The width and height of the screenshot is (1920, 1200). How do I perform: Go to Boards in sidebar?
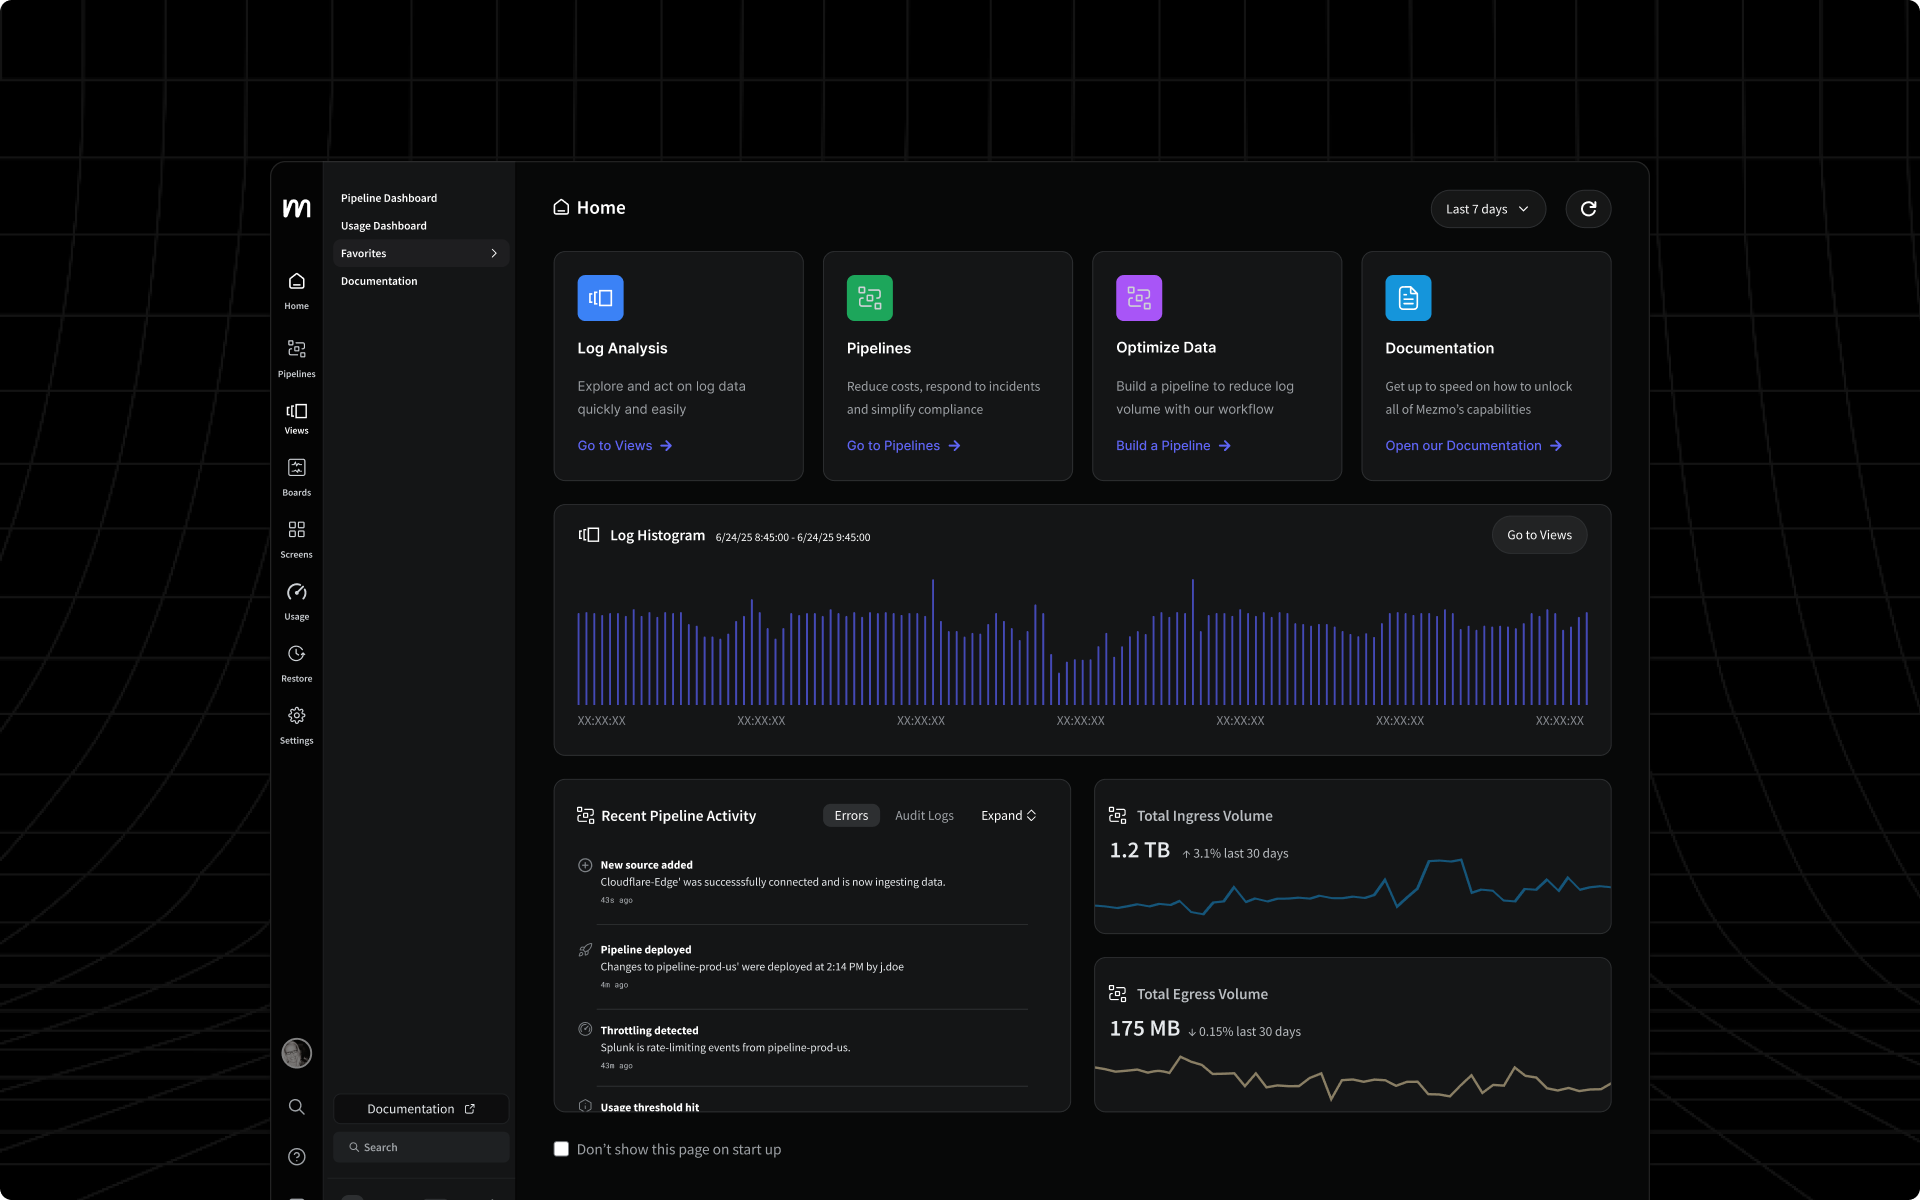tap(296, 476)
